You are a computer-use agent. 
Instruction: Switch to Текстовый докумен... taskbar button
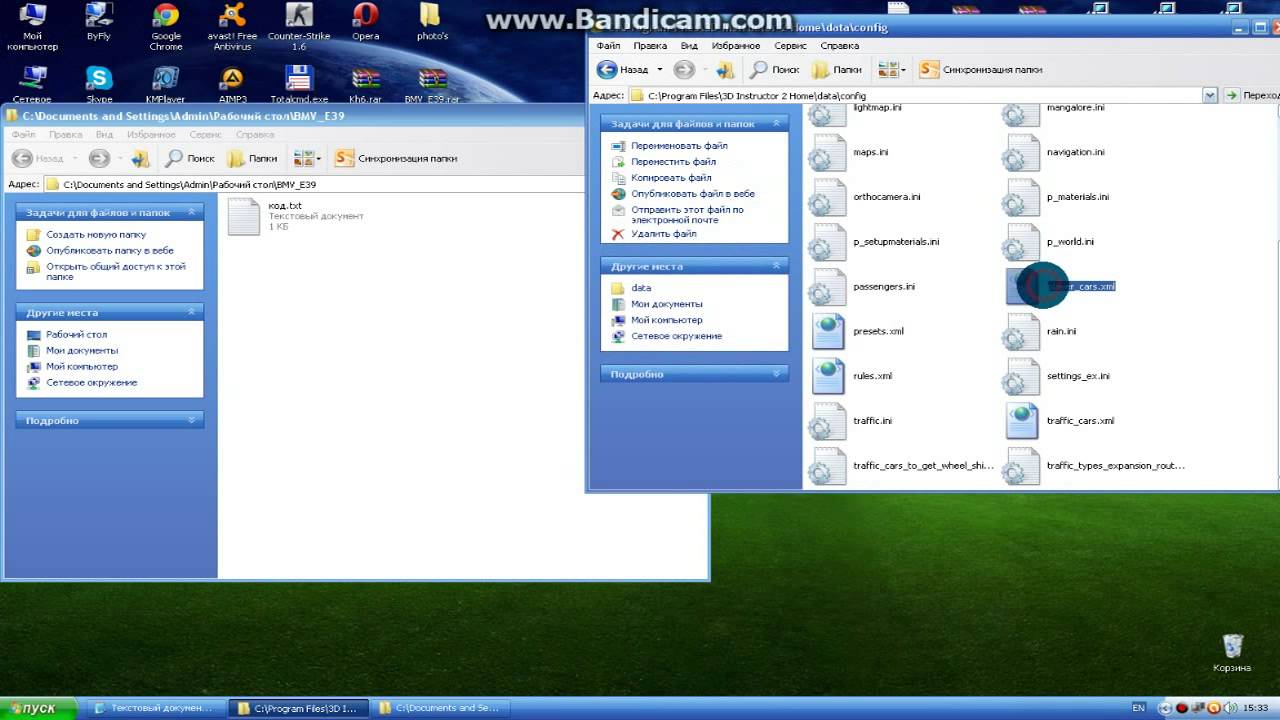[x=153, y=708]
